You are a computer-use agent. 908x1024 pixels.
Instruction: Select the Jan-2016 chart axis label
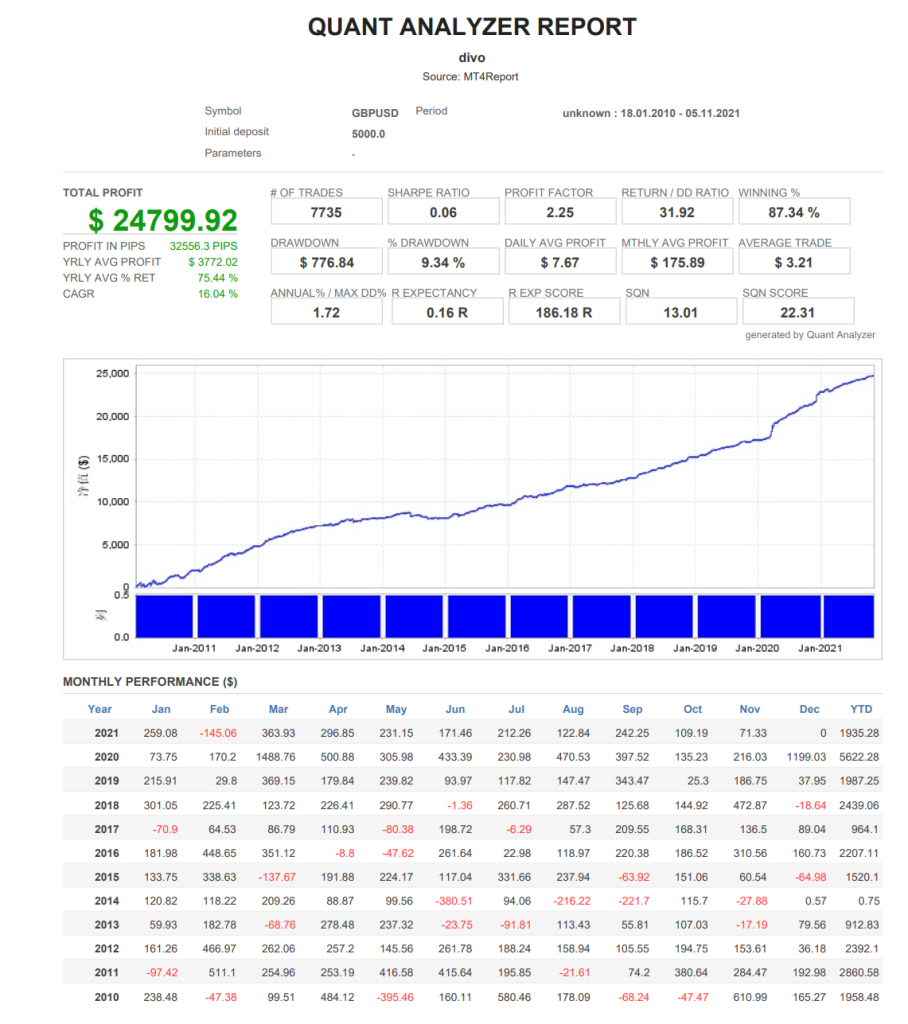pyautogui.click(x=507, y=648)
